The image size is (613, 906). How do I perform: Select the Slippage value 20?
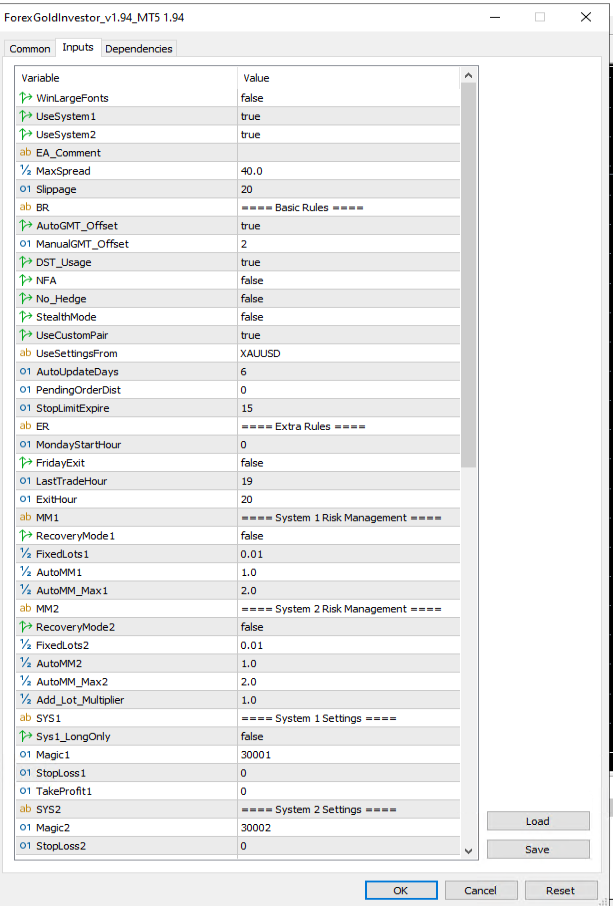click(247, 189)
